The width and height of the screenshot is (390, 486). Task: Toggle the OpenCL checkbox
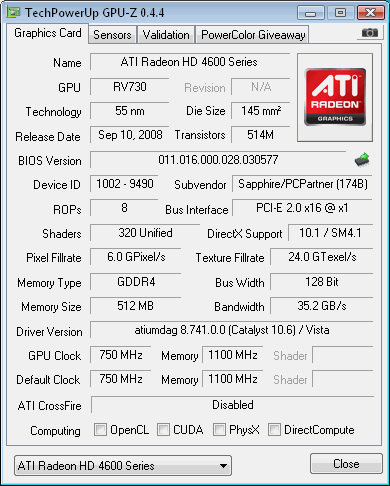[100, 429]
